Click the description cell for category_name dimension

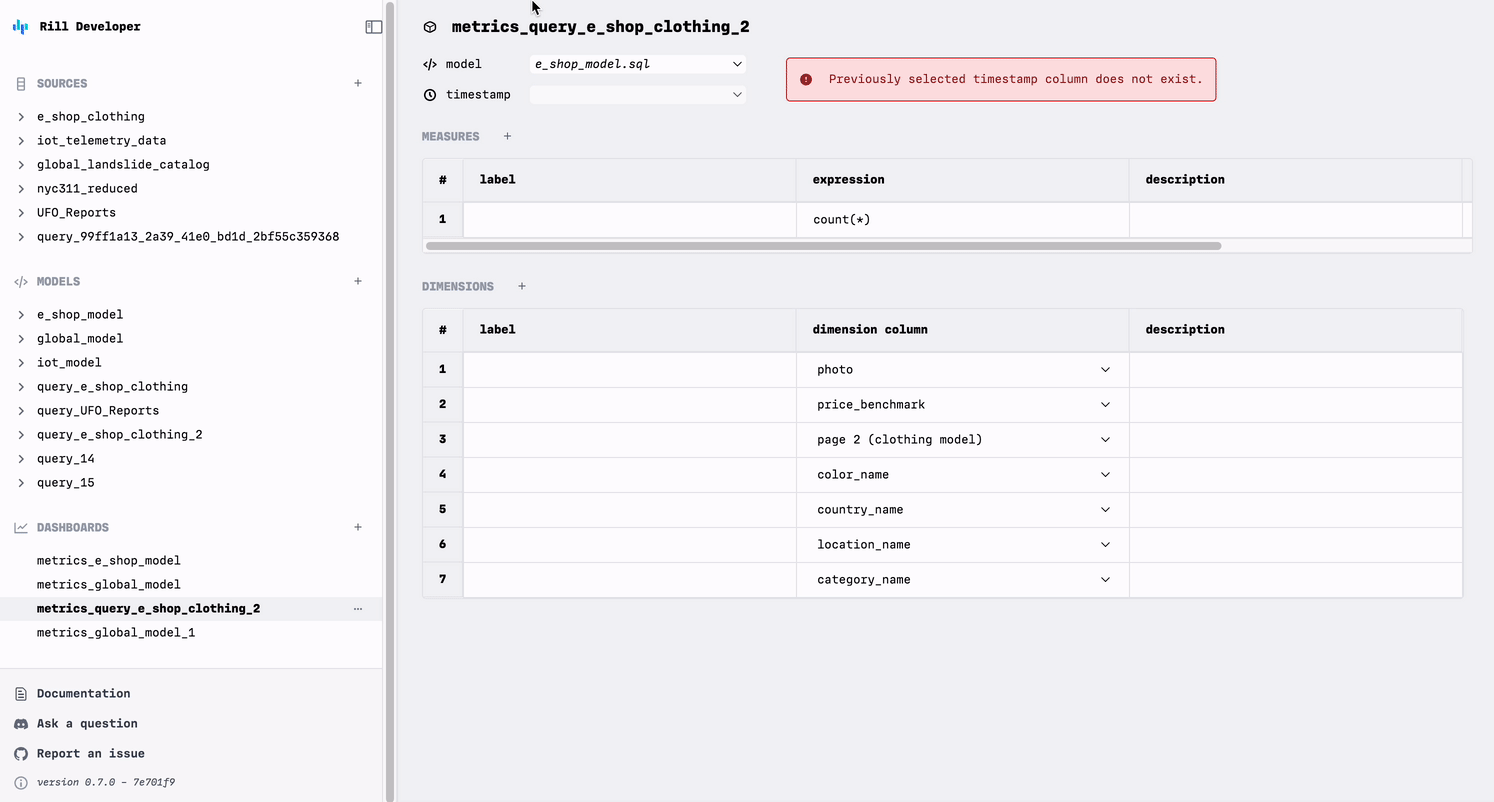pos(1296,579)
